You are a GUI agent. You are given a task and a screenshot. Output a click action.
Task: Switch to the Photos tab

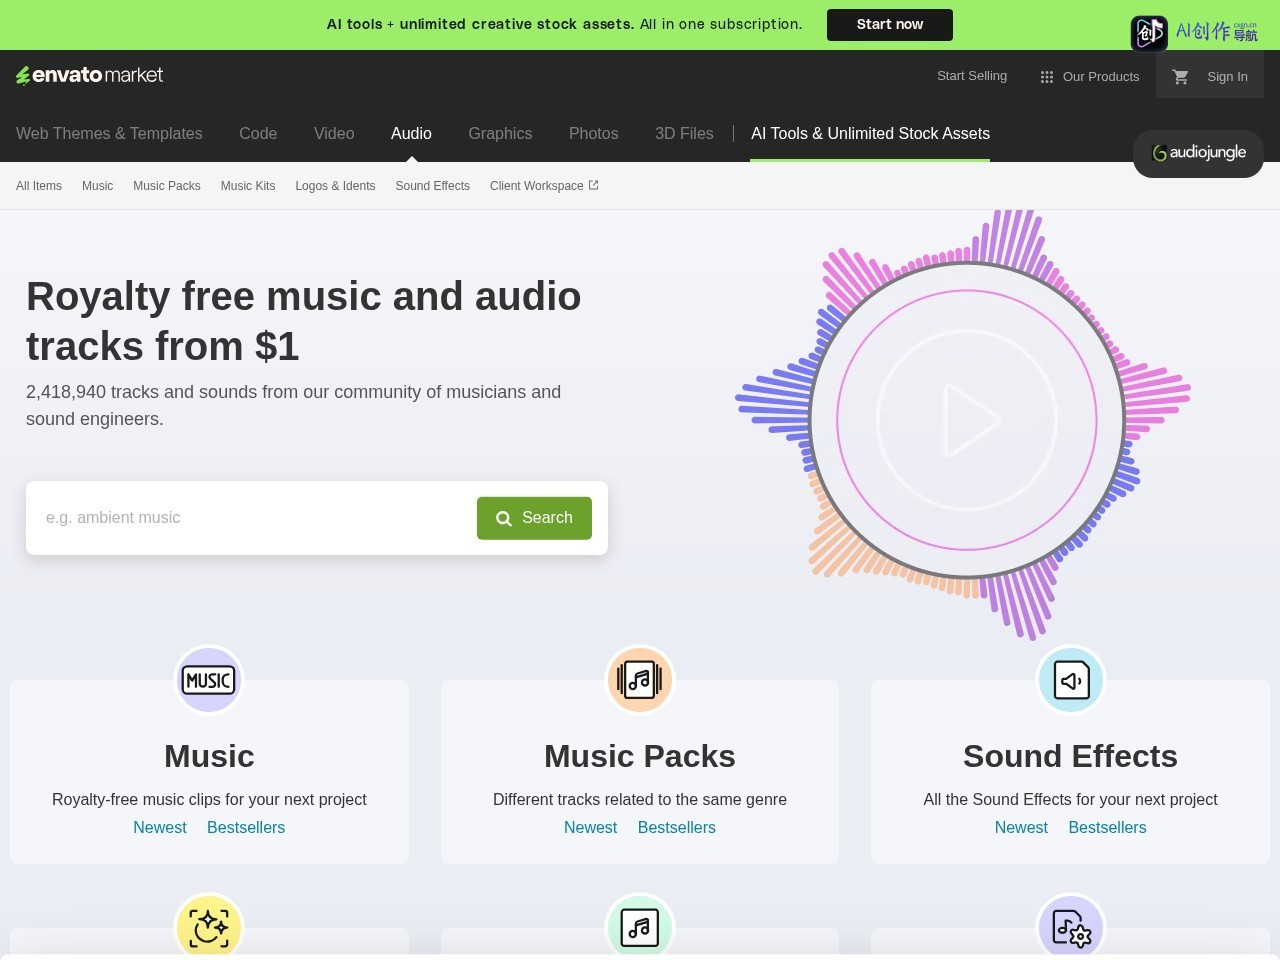(x=593, y=134)
